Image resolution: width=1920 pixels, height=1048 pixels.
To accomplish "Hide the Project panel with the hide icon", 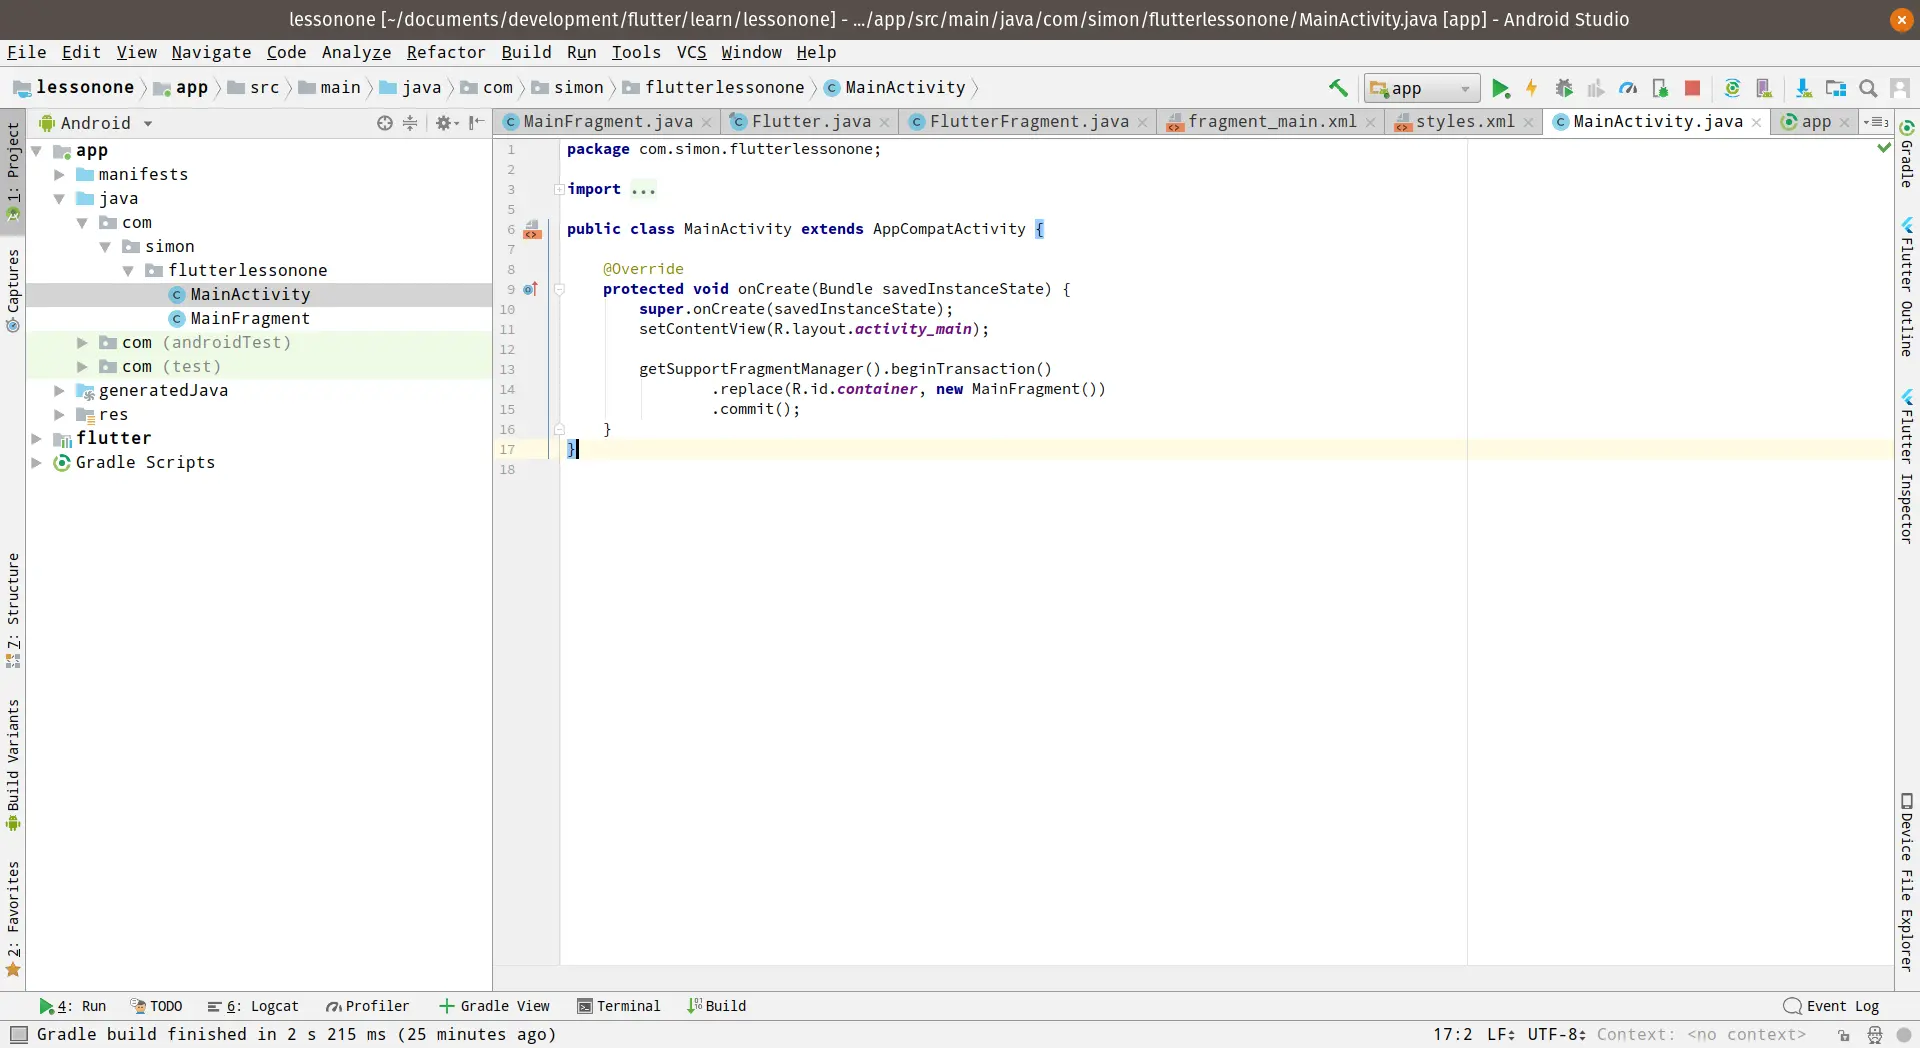I will 477,123.
